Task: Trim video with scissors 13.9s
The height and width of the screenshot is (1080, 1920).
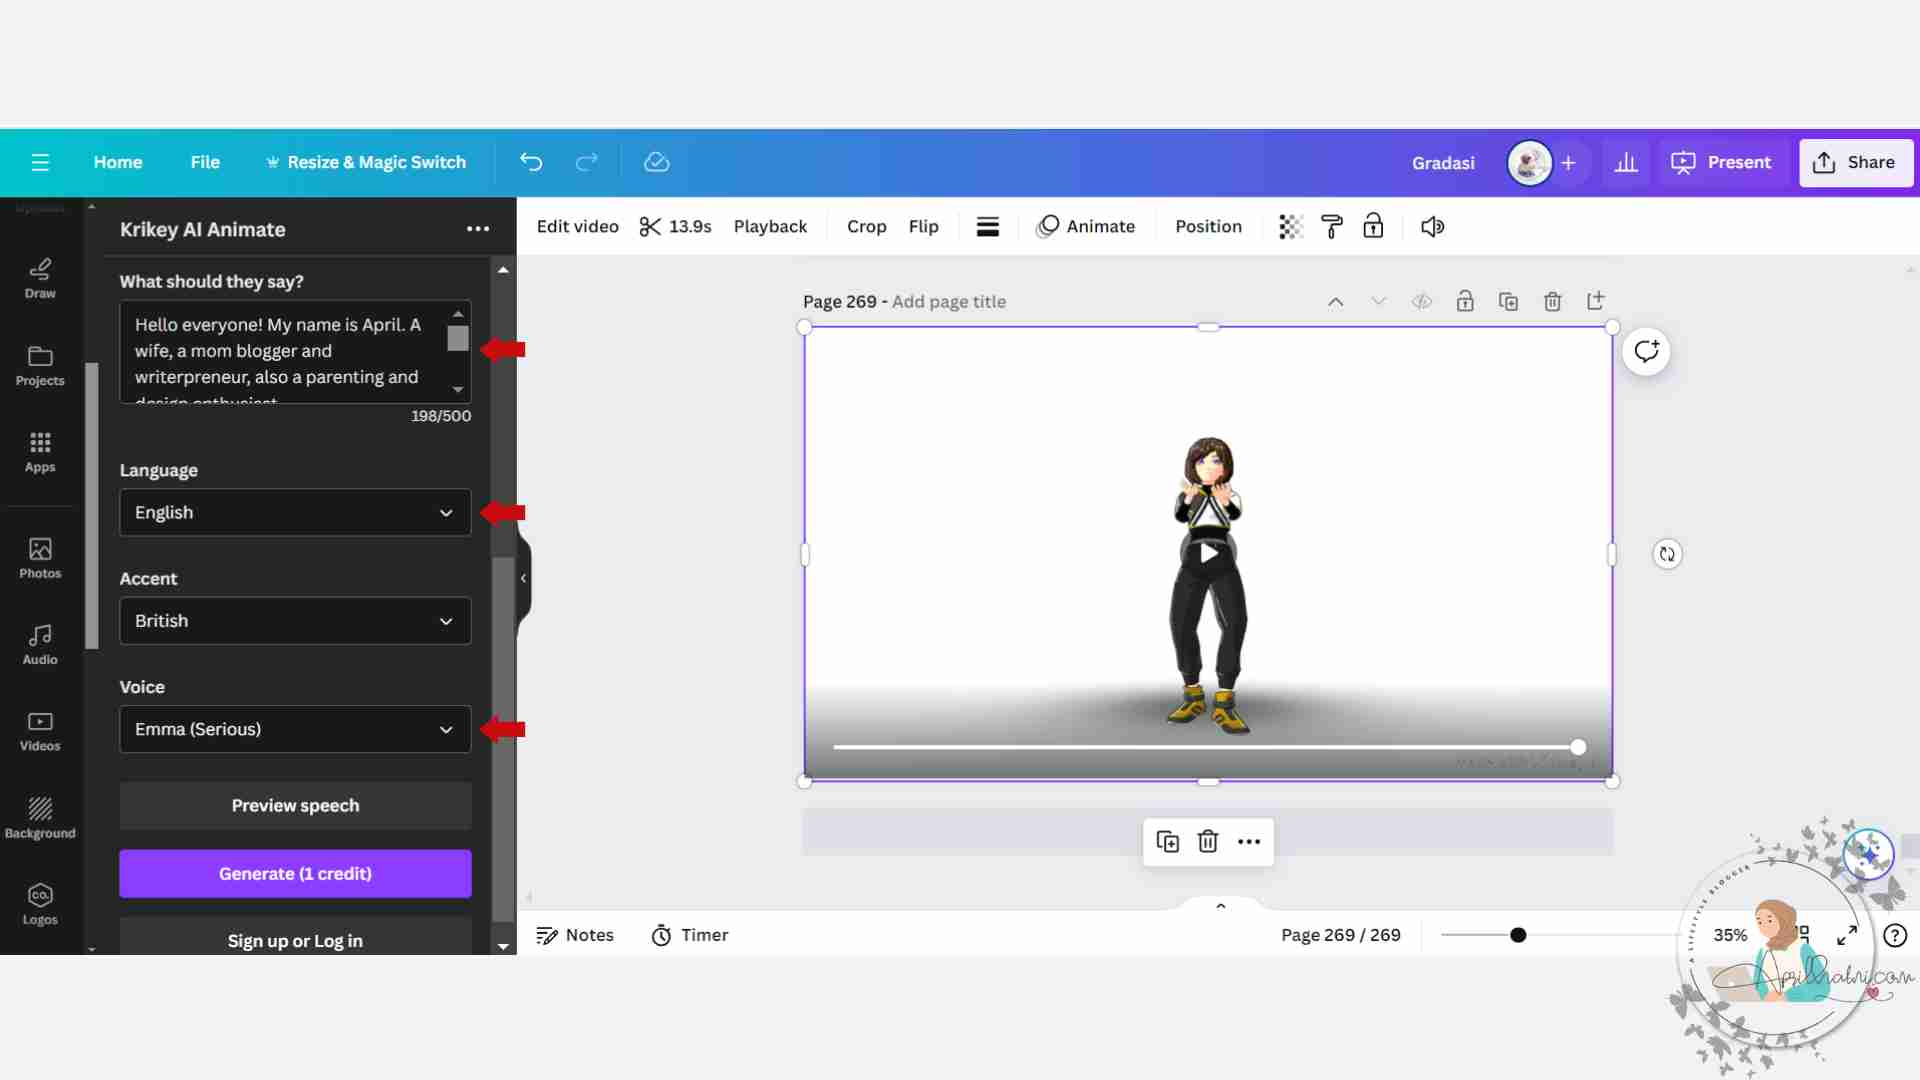Action: click(675, 226)
